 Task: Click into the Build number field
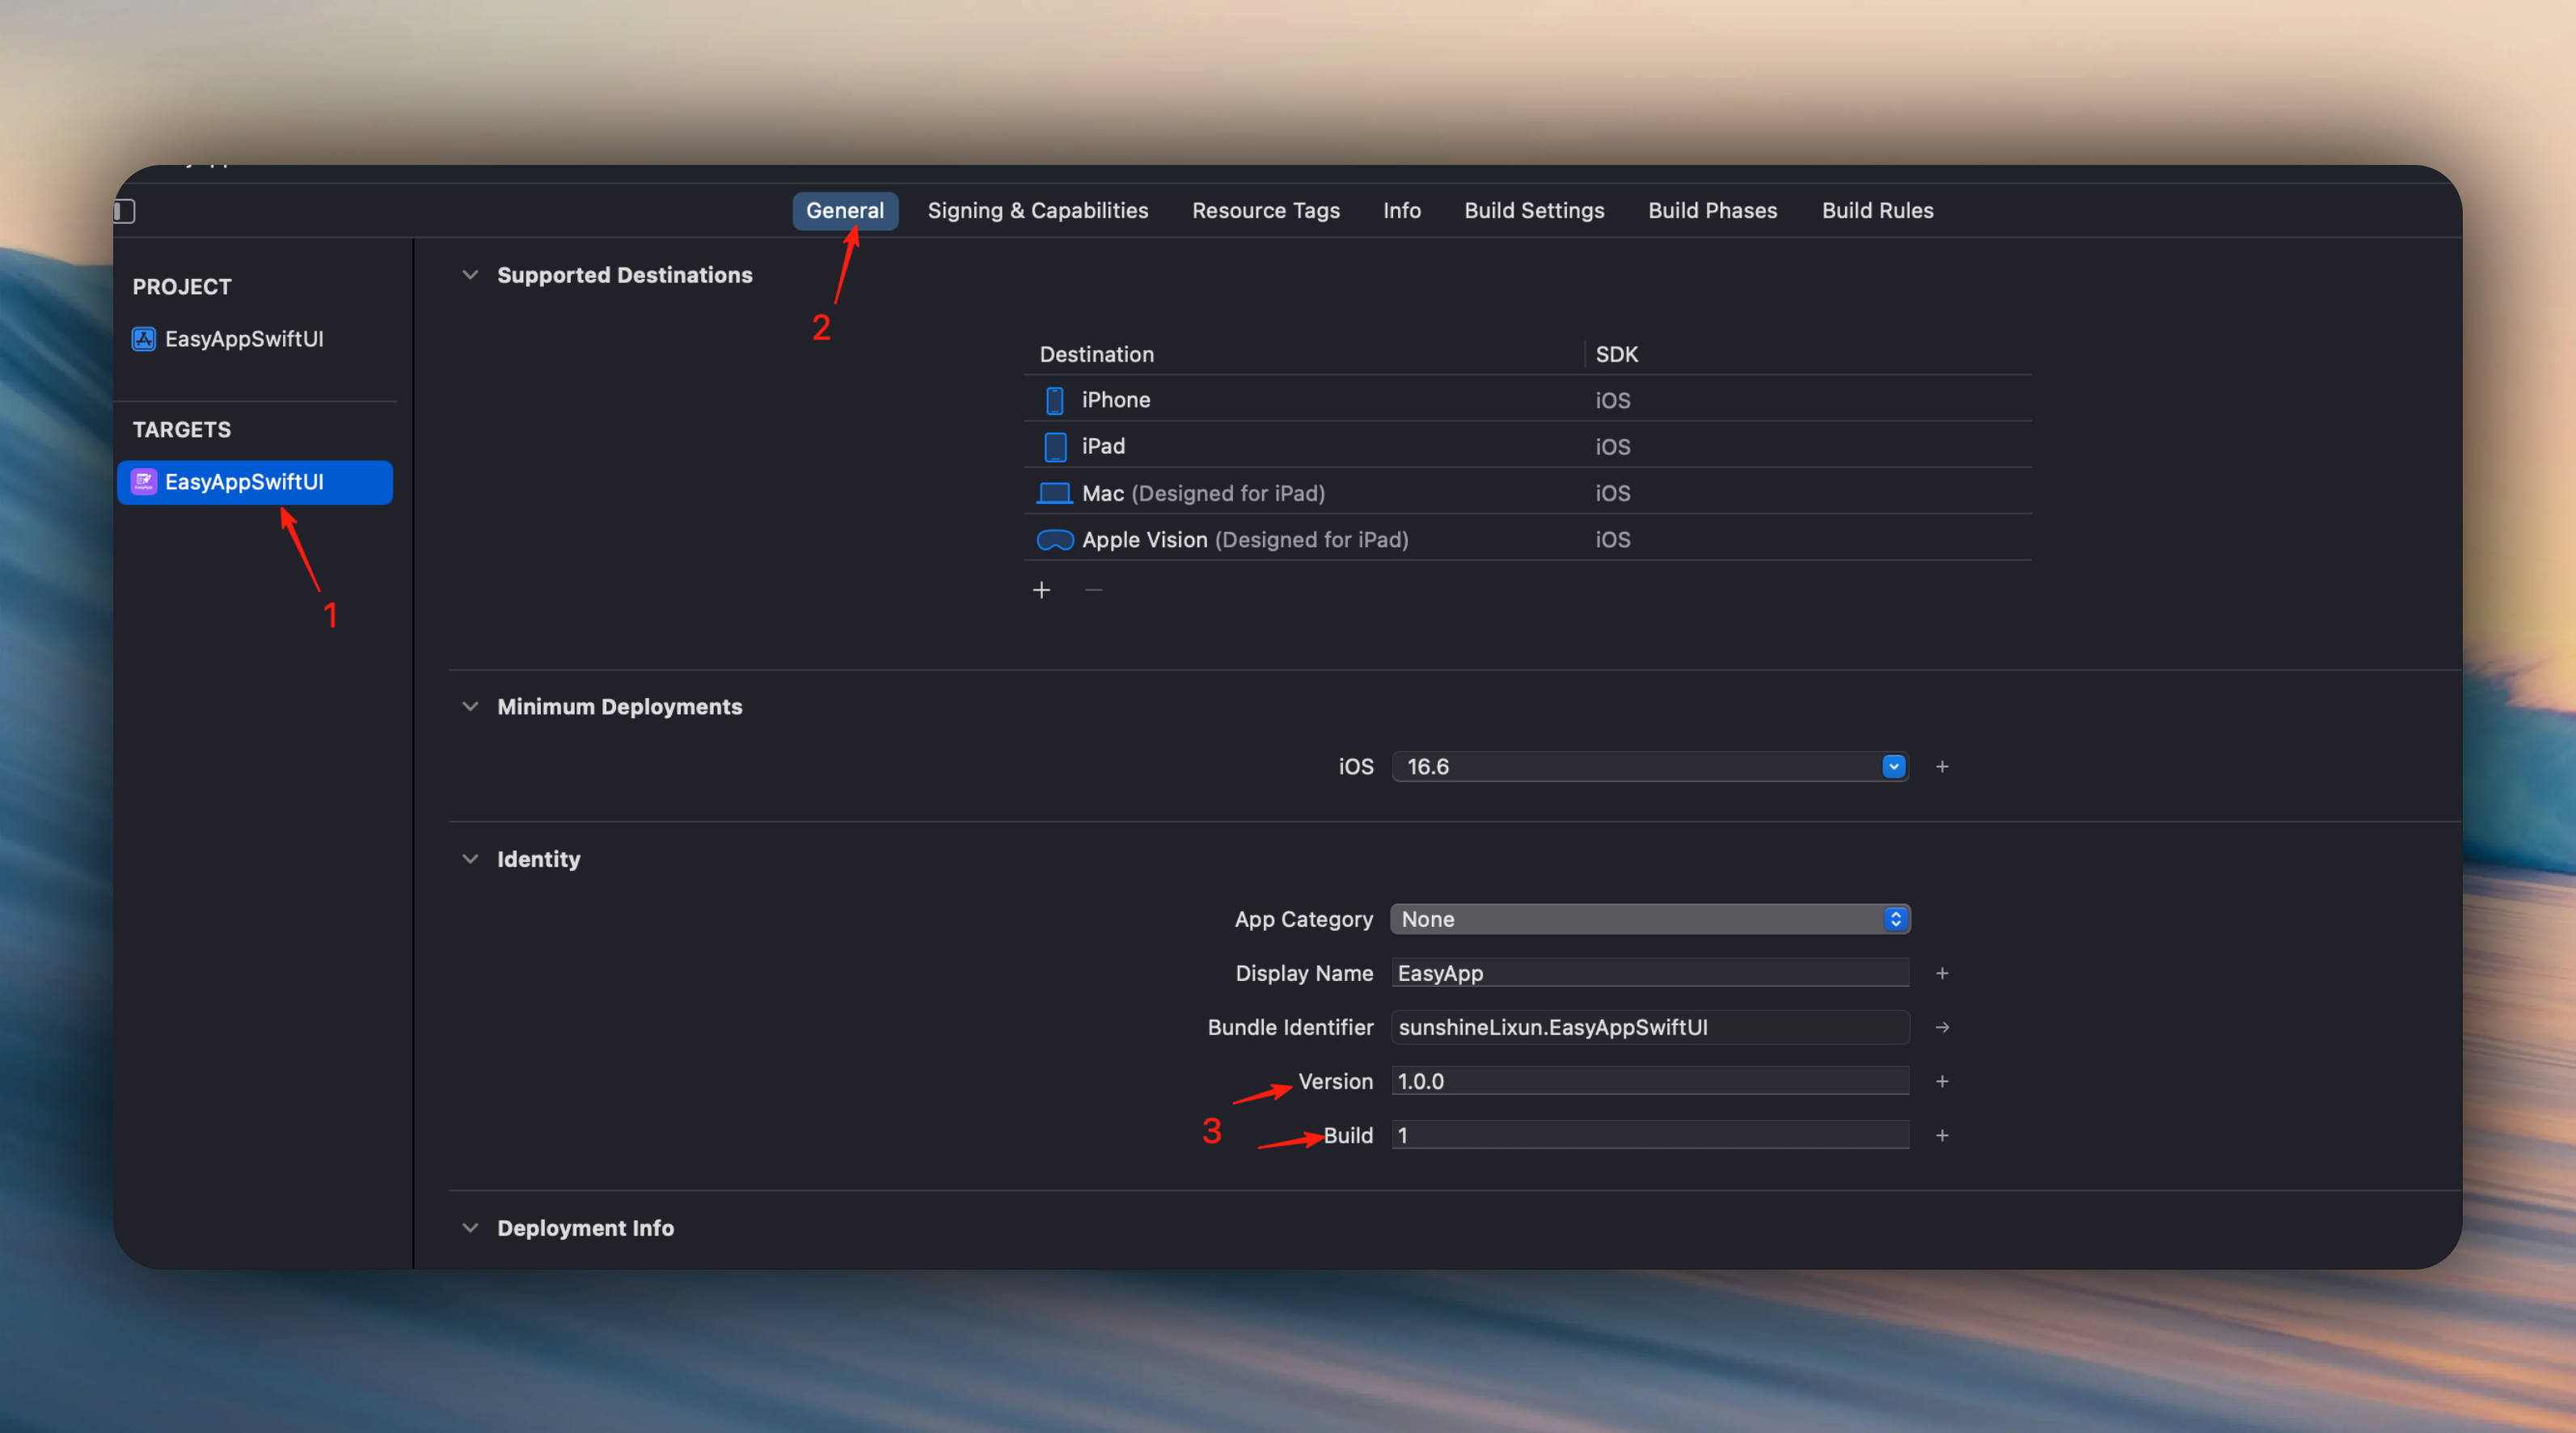(x=1650, y=1135)
